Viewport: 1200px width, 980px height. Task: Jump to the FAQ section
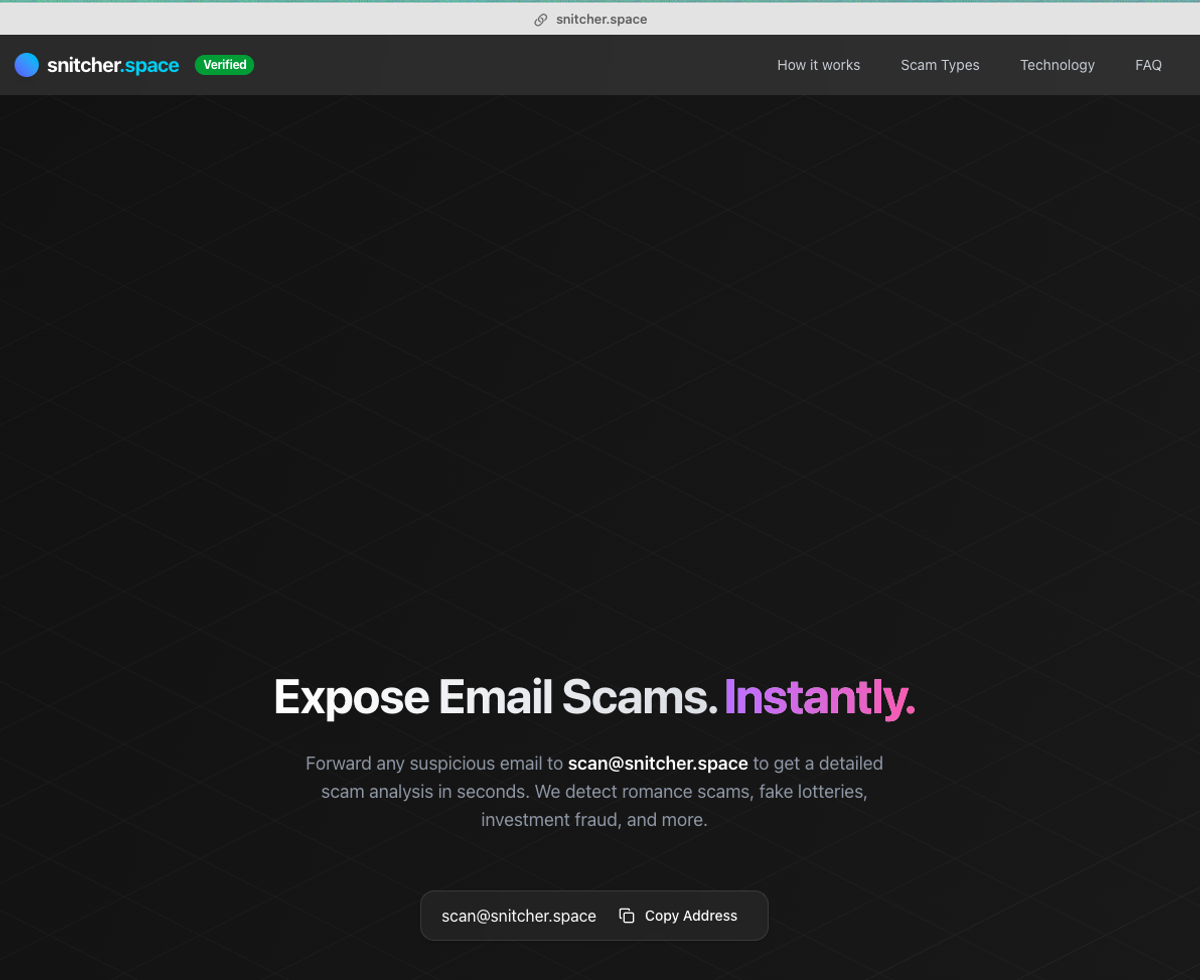point(1148,65)
